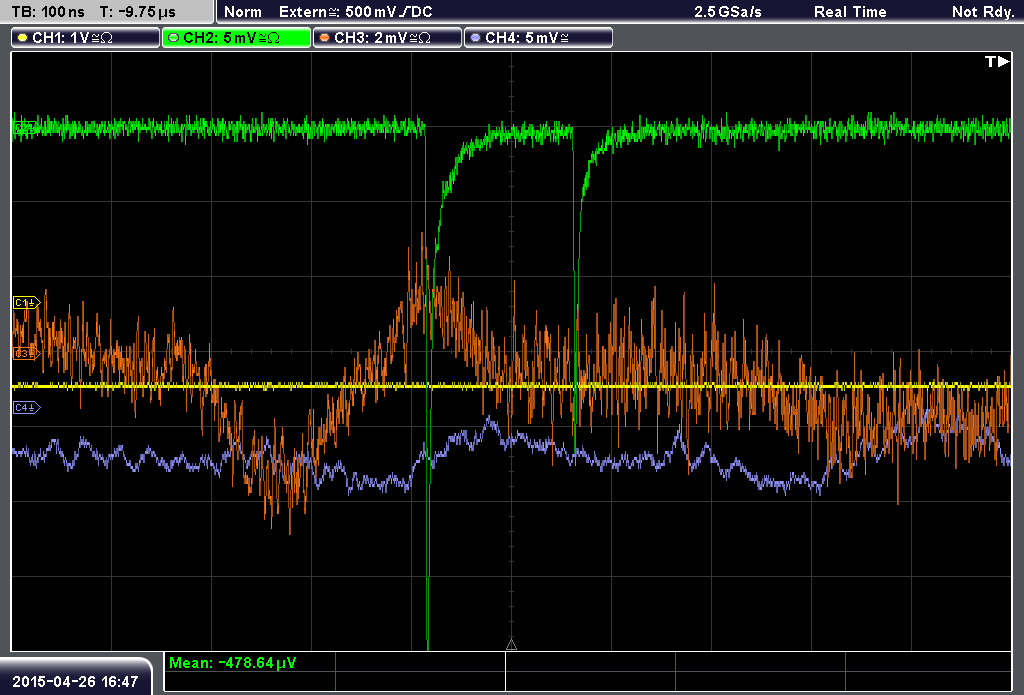1024x695 pixels.
Task: Click the Extern 500 mV DC trigger source
Action: [355, 12]
